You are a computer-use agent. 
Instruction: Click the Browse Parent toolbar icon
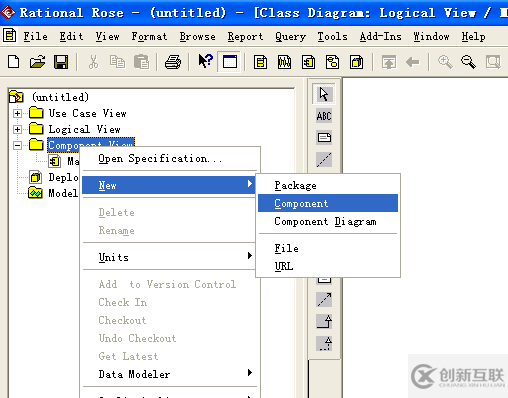389,62
